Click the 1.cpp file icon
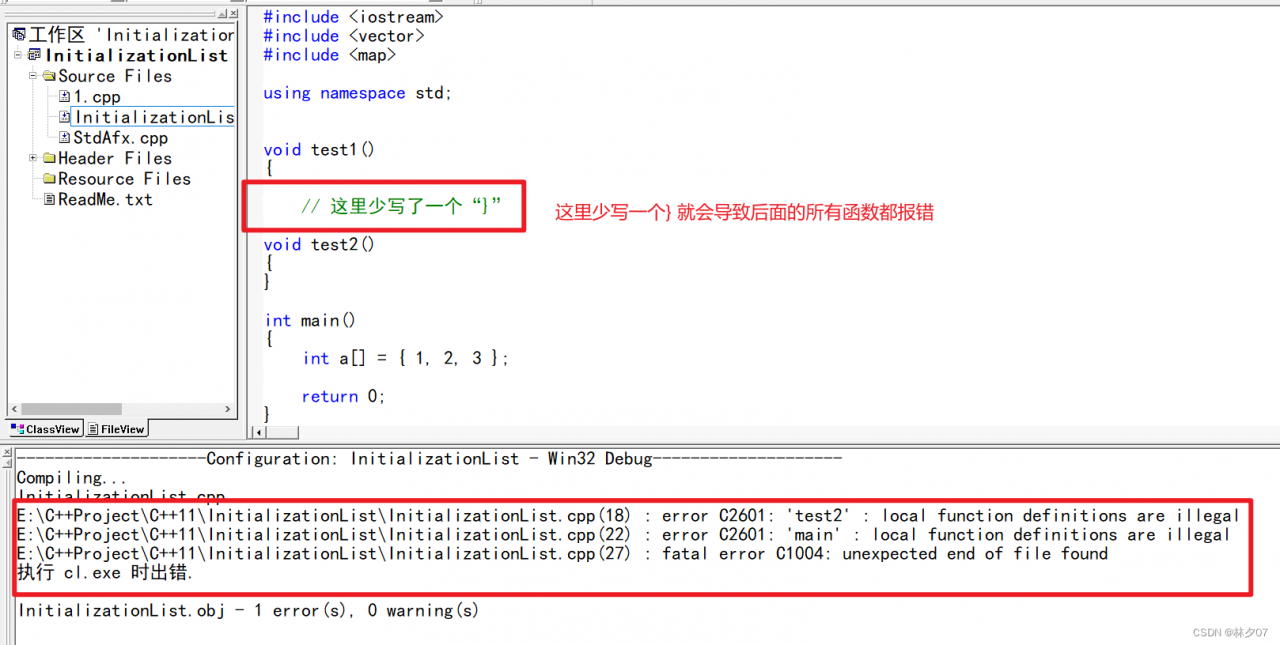 [64, 97]
